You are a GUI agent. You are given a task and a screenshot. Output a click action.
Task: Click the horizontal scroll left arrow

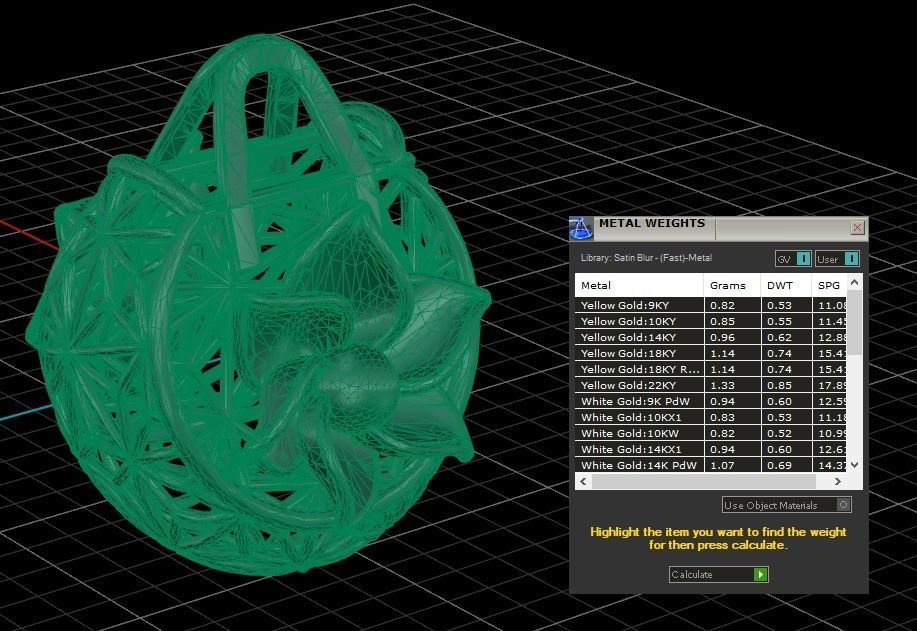(582, 481)
